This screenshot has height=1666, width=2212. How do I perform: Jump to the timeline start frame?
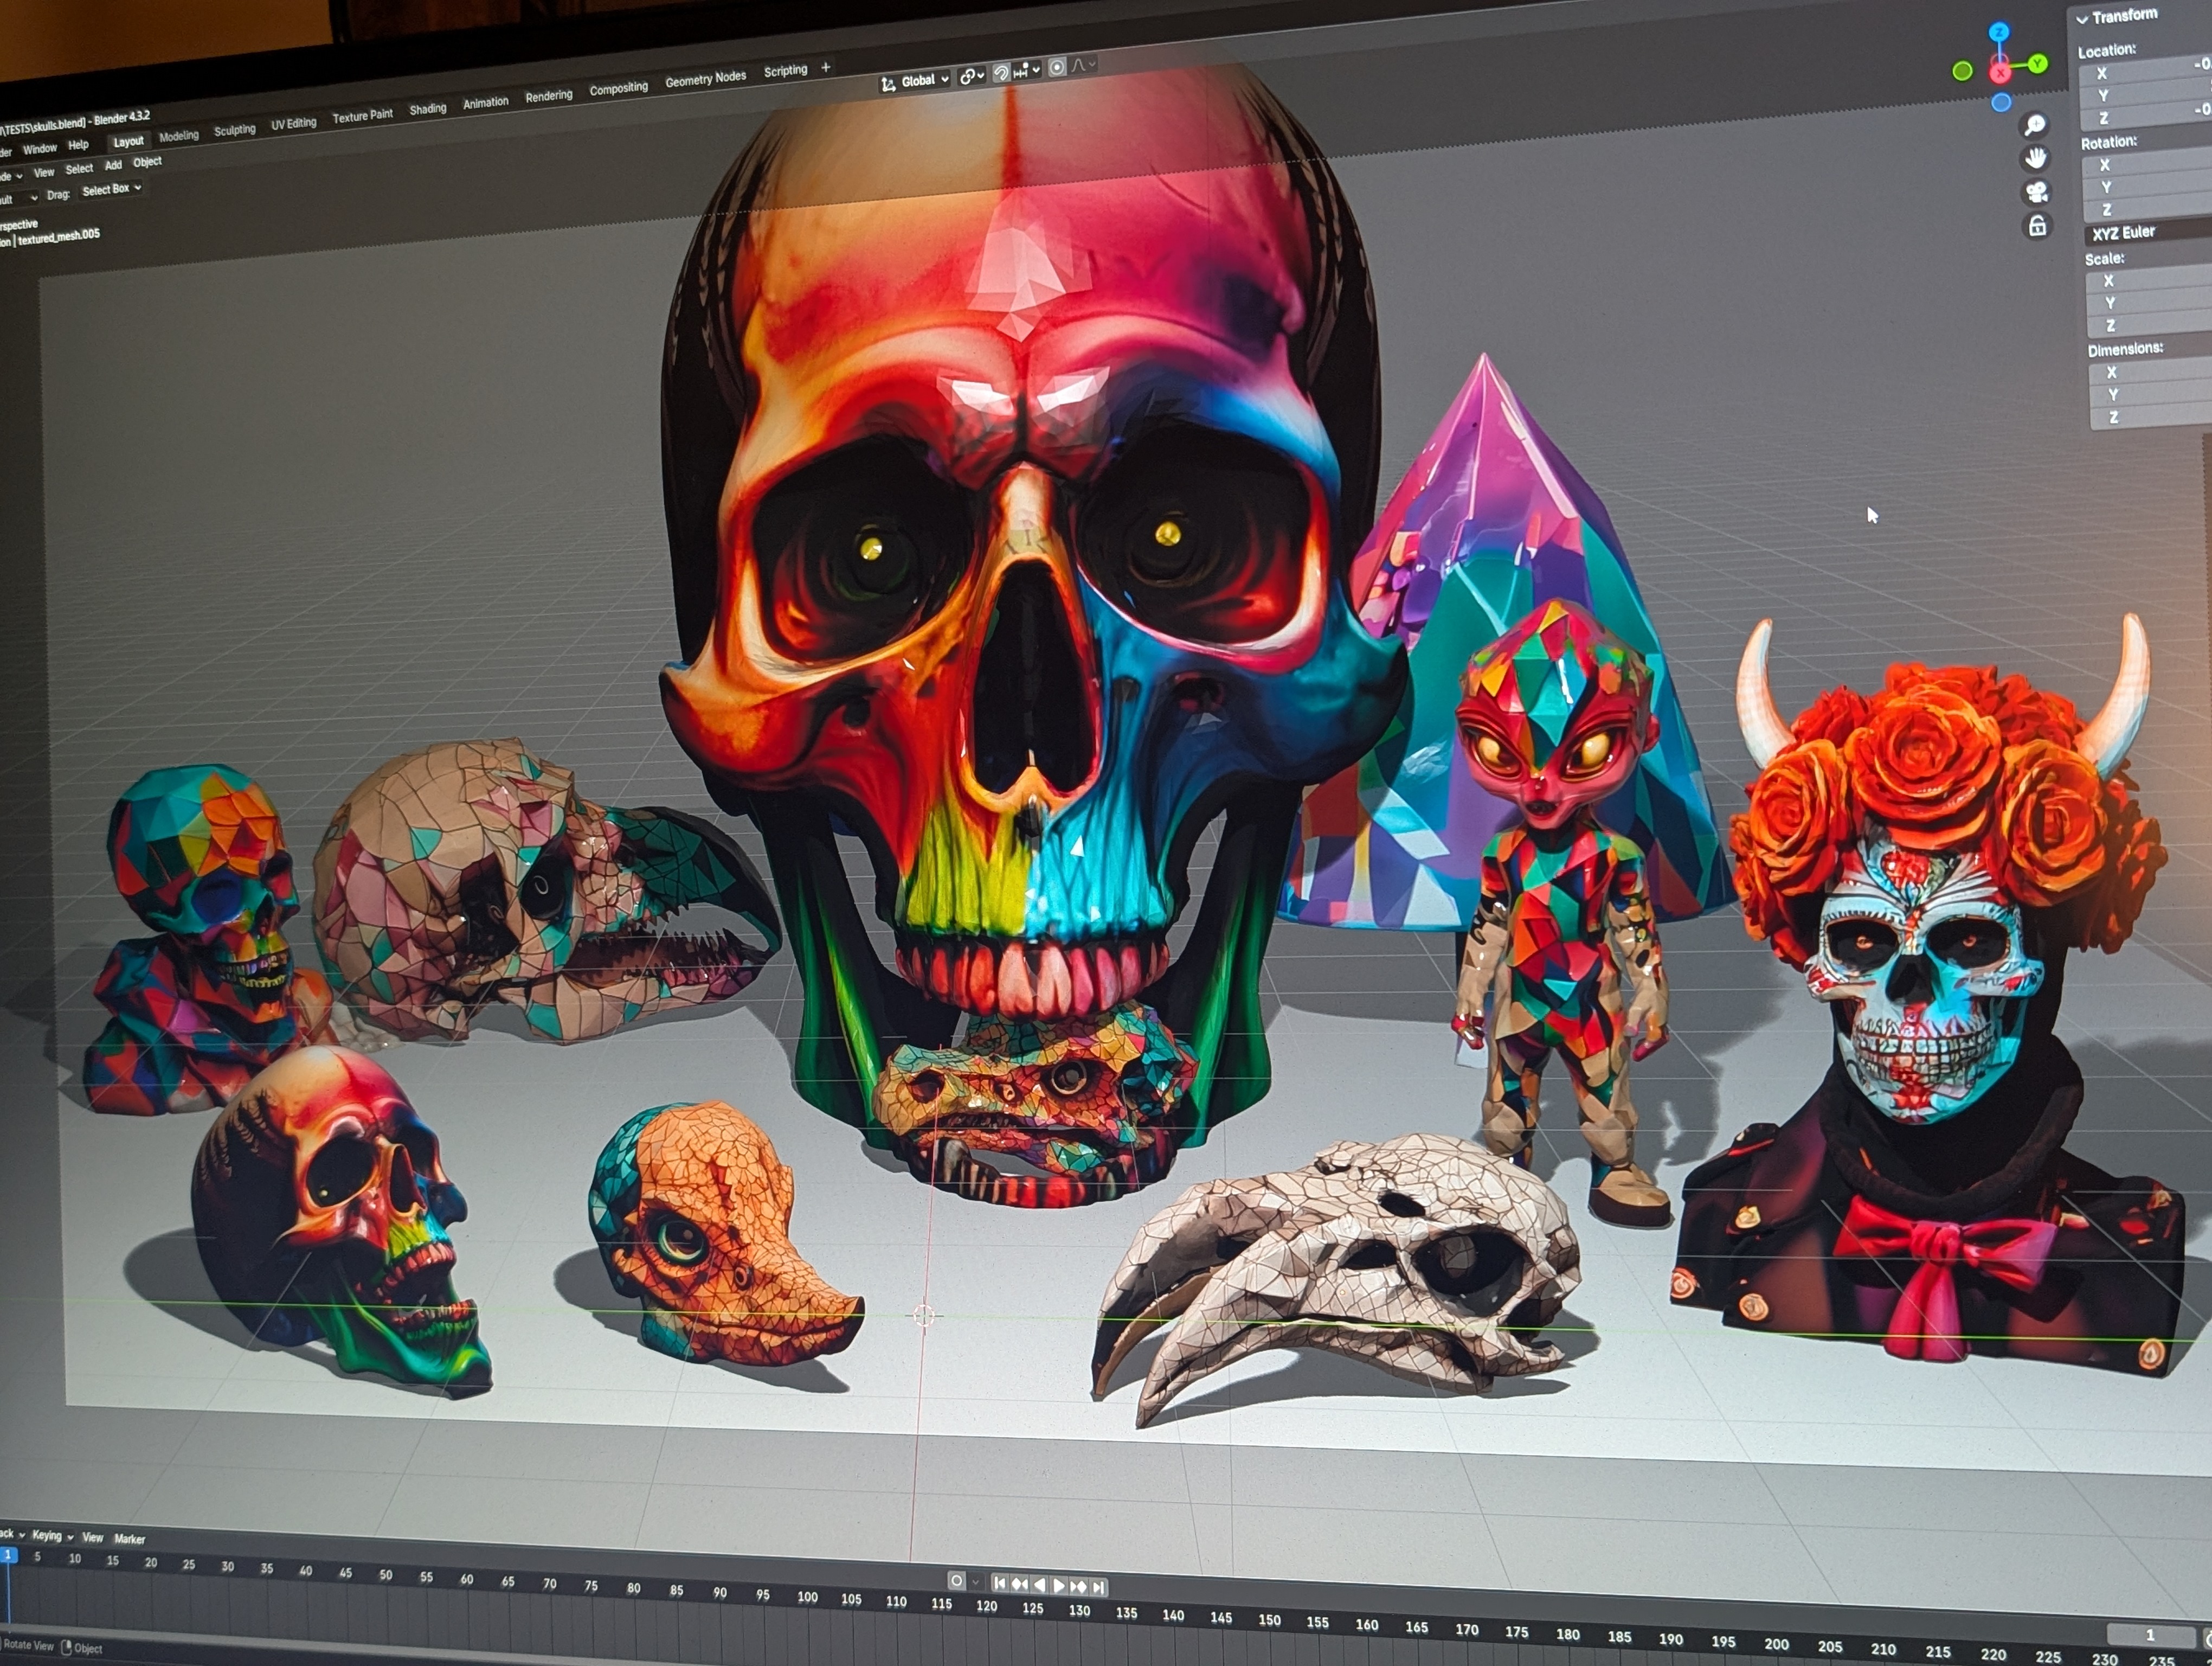(x=999, y=1583)
